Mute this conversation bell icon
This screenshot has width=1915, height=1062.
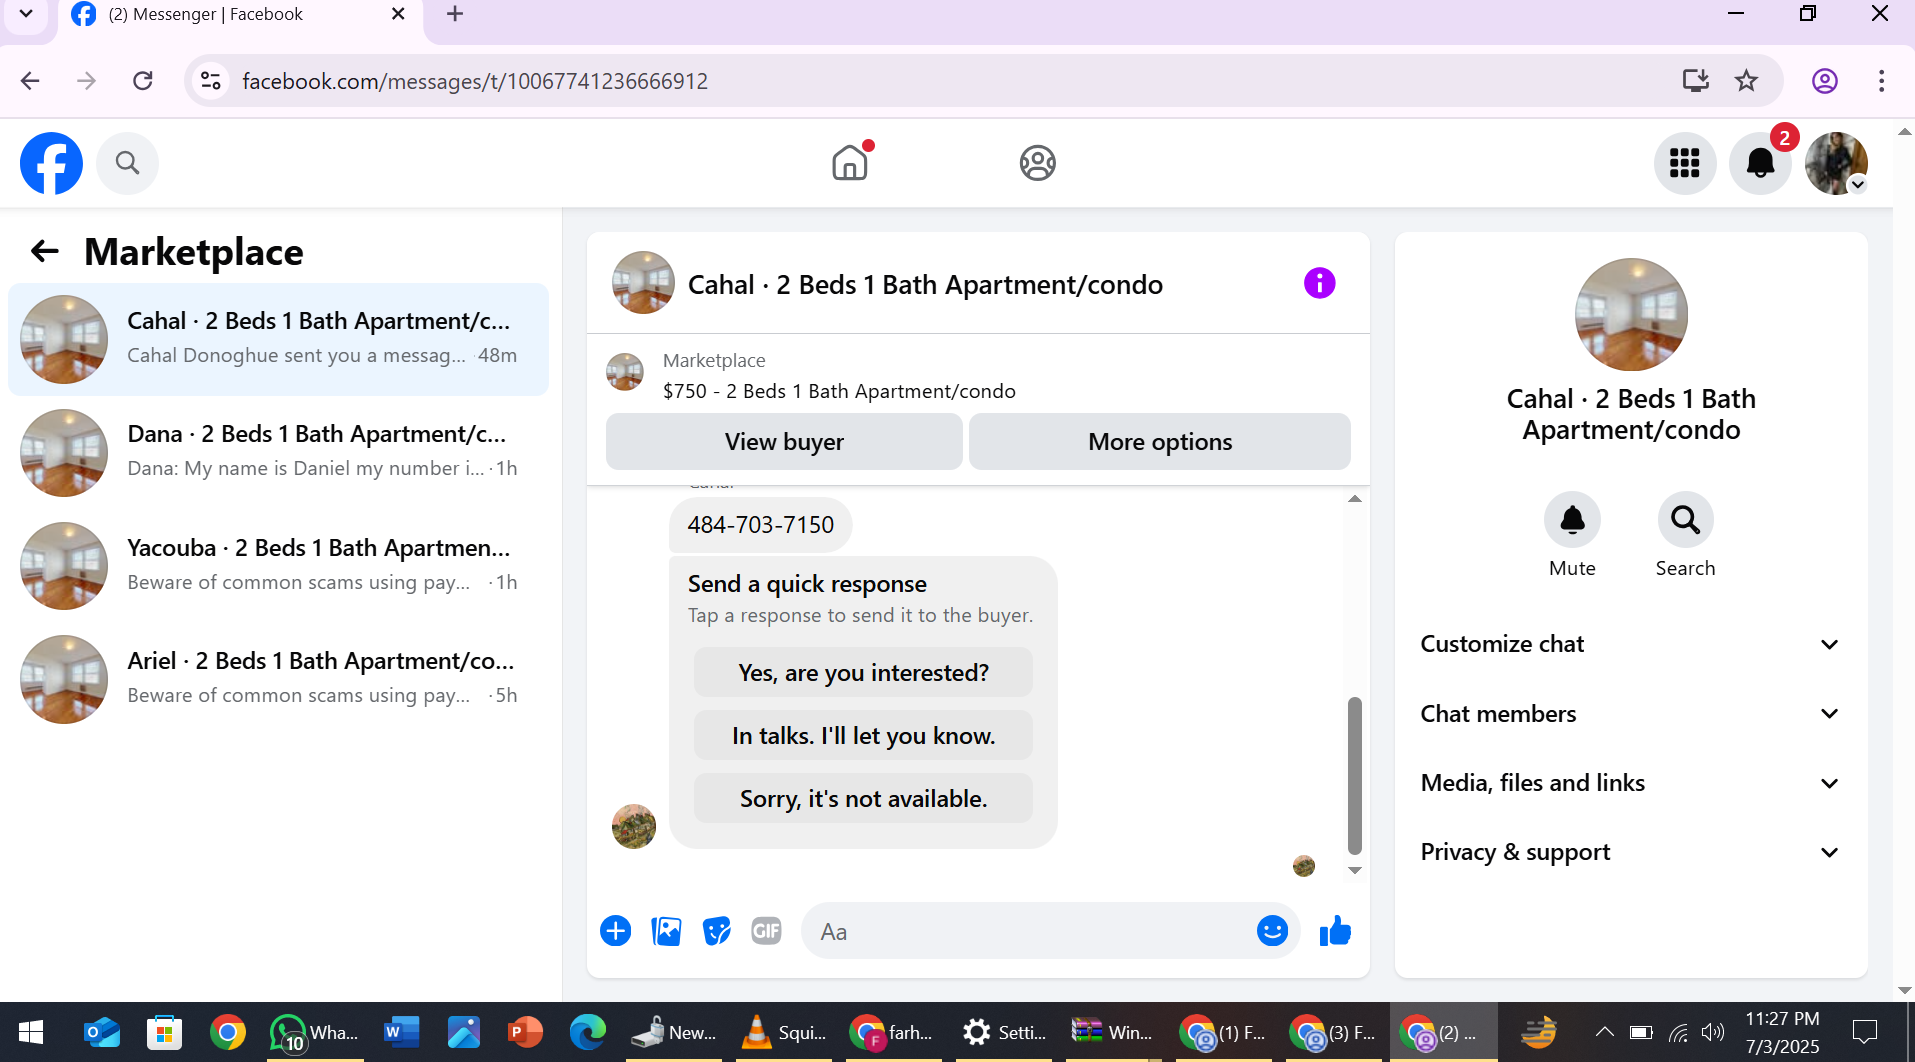(x=1572, y=520)
